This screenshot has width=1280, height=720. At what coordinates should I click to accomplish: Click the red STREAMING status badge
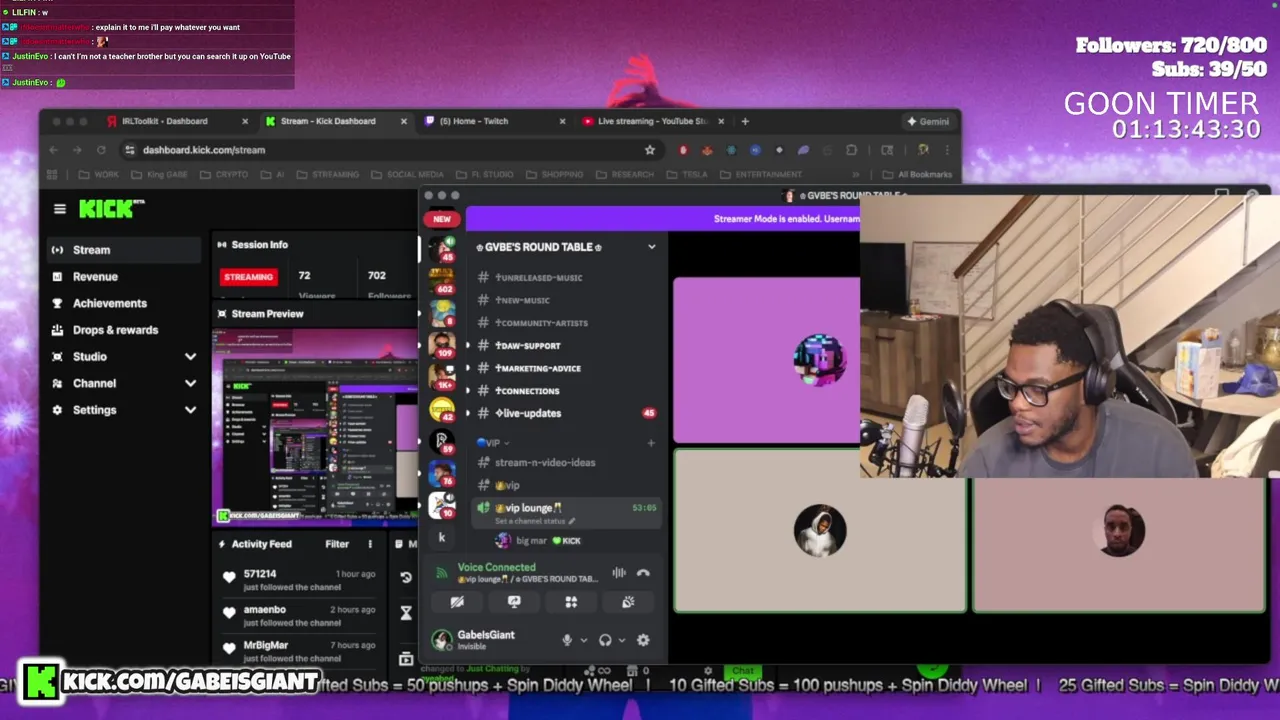tap(249, 277)
